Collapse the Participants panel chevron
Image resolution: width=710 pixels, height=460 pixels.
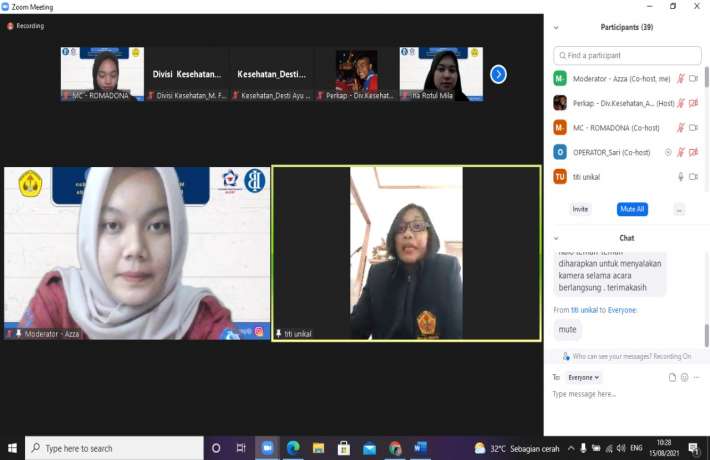pyautogui.click(x=556, y=27)
